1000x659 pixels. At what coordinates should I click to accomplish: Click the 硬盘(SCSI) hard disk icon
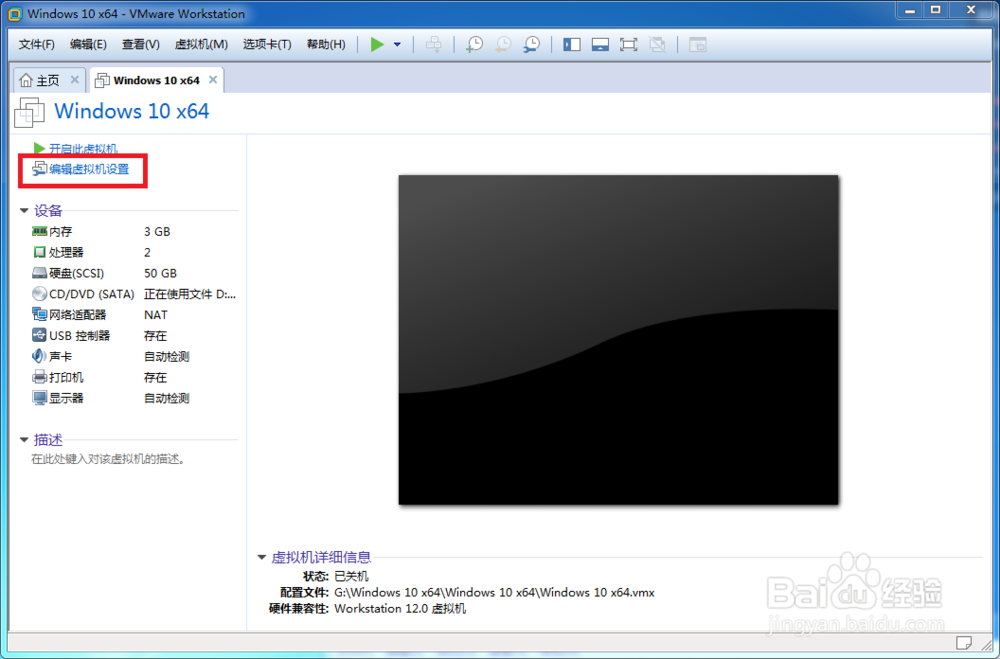click(x=40, y=273)
